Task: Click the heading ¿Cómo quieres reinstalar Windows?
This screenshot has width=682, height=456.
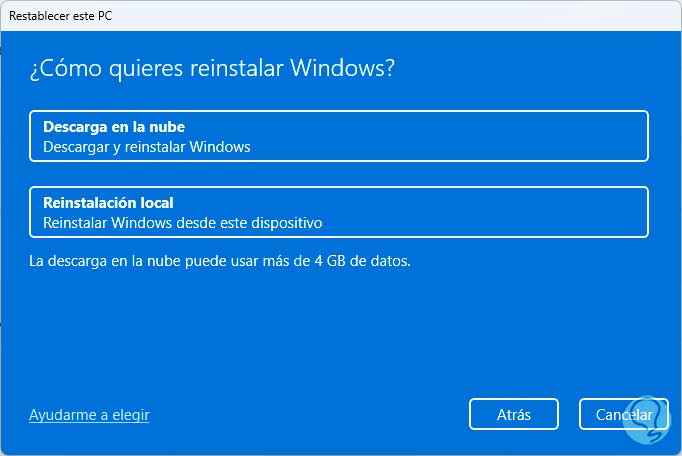Action: (x=212, y=68)
